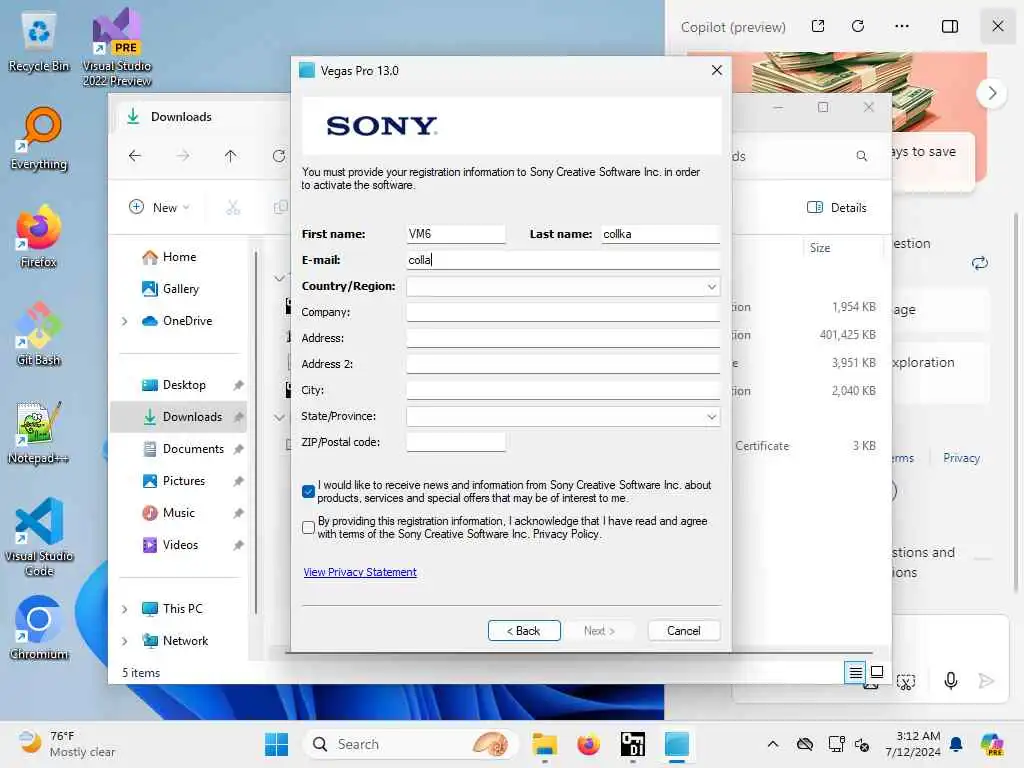Open Windows Start menu
Viewport: 1024px width, 768px height.
pos(276,744)
